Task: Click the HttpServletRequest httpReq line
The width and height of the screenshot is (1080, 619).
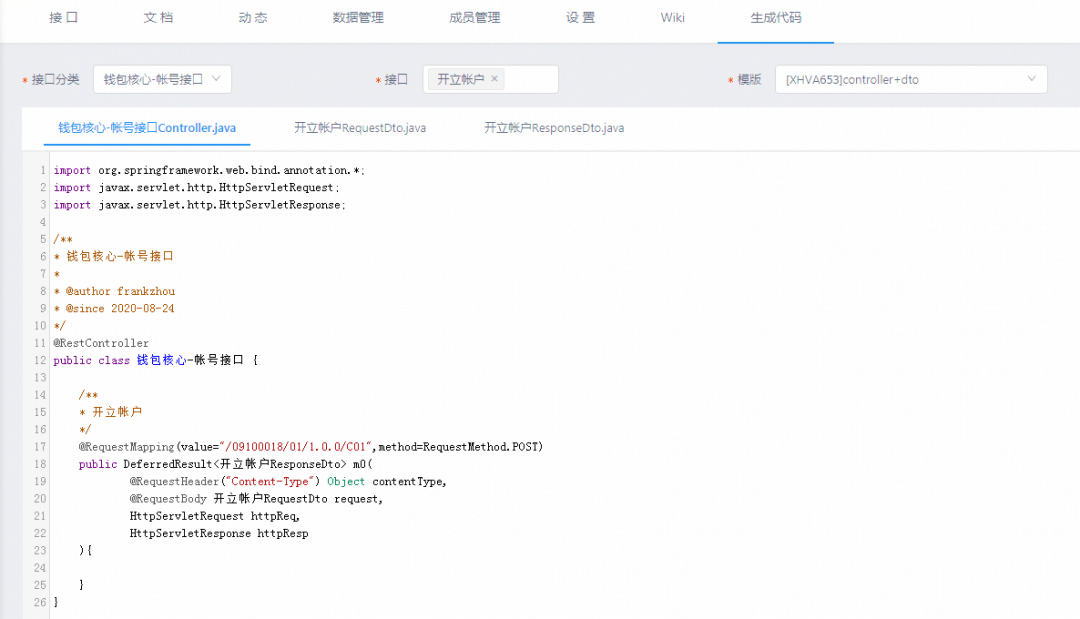Action: coord(214,516)
